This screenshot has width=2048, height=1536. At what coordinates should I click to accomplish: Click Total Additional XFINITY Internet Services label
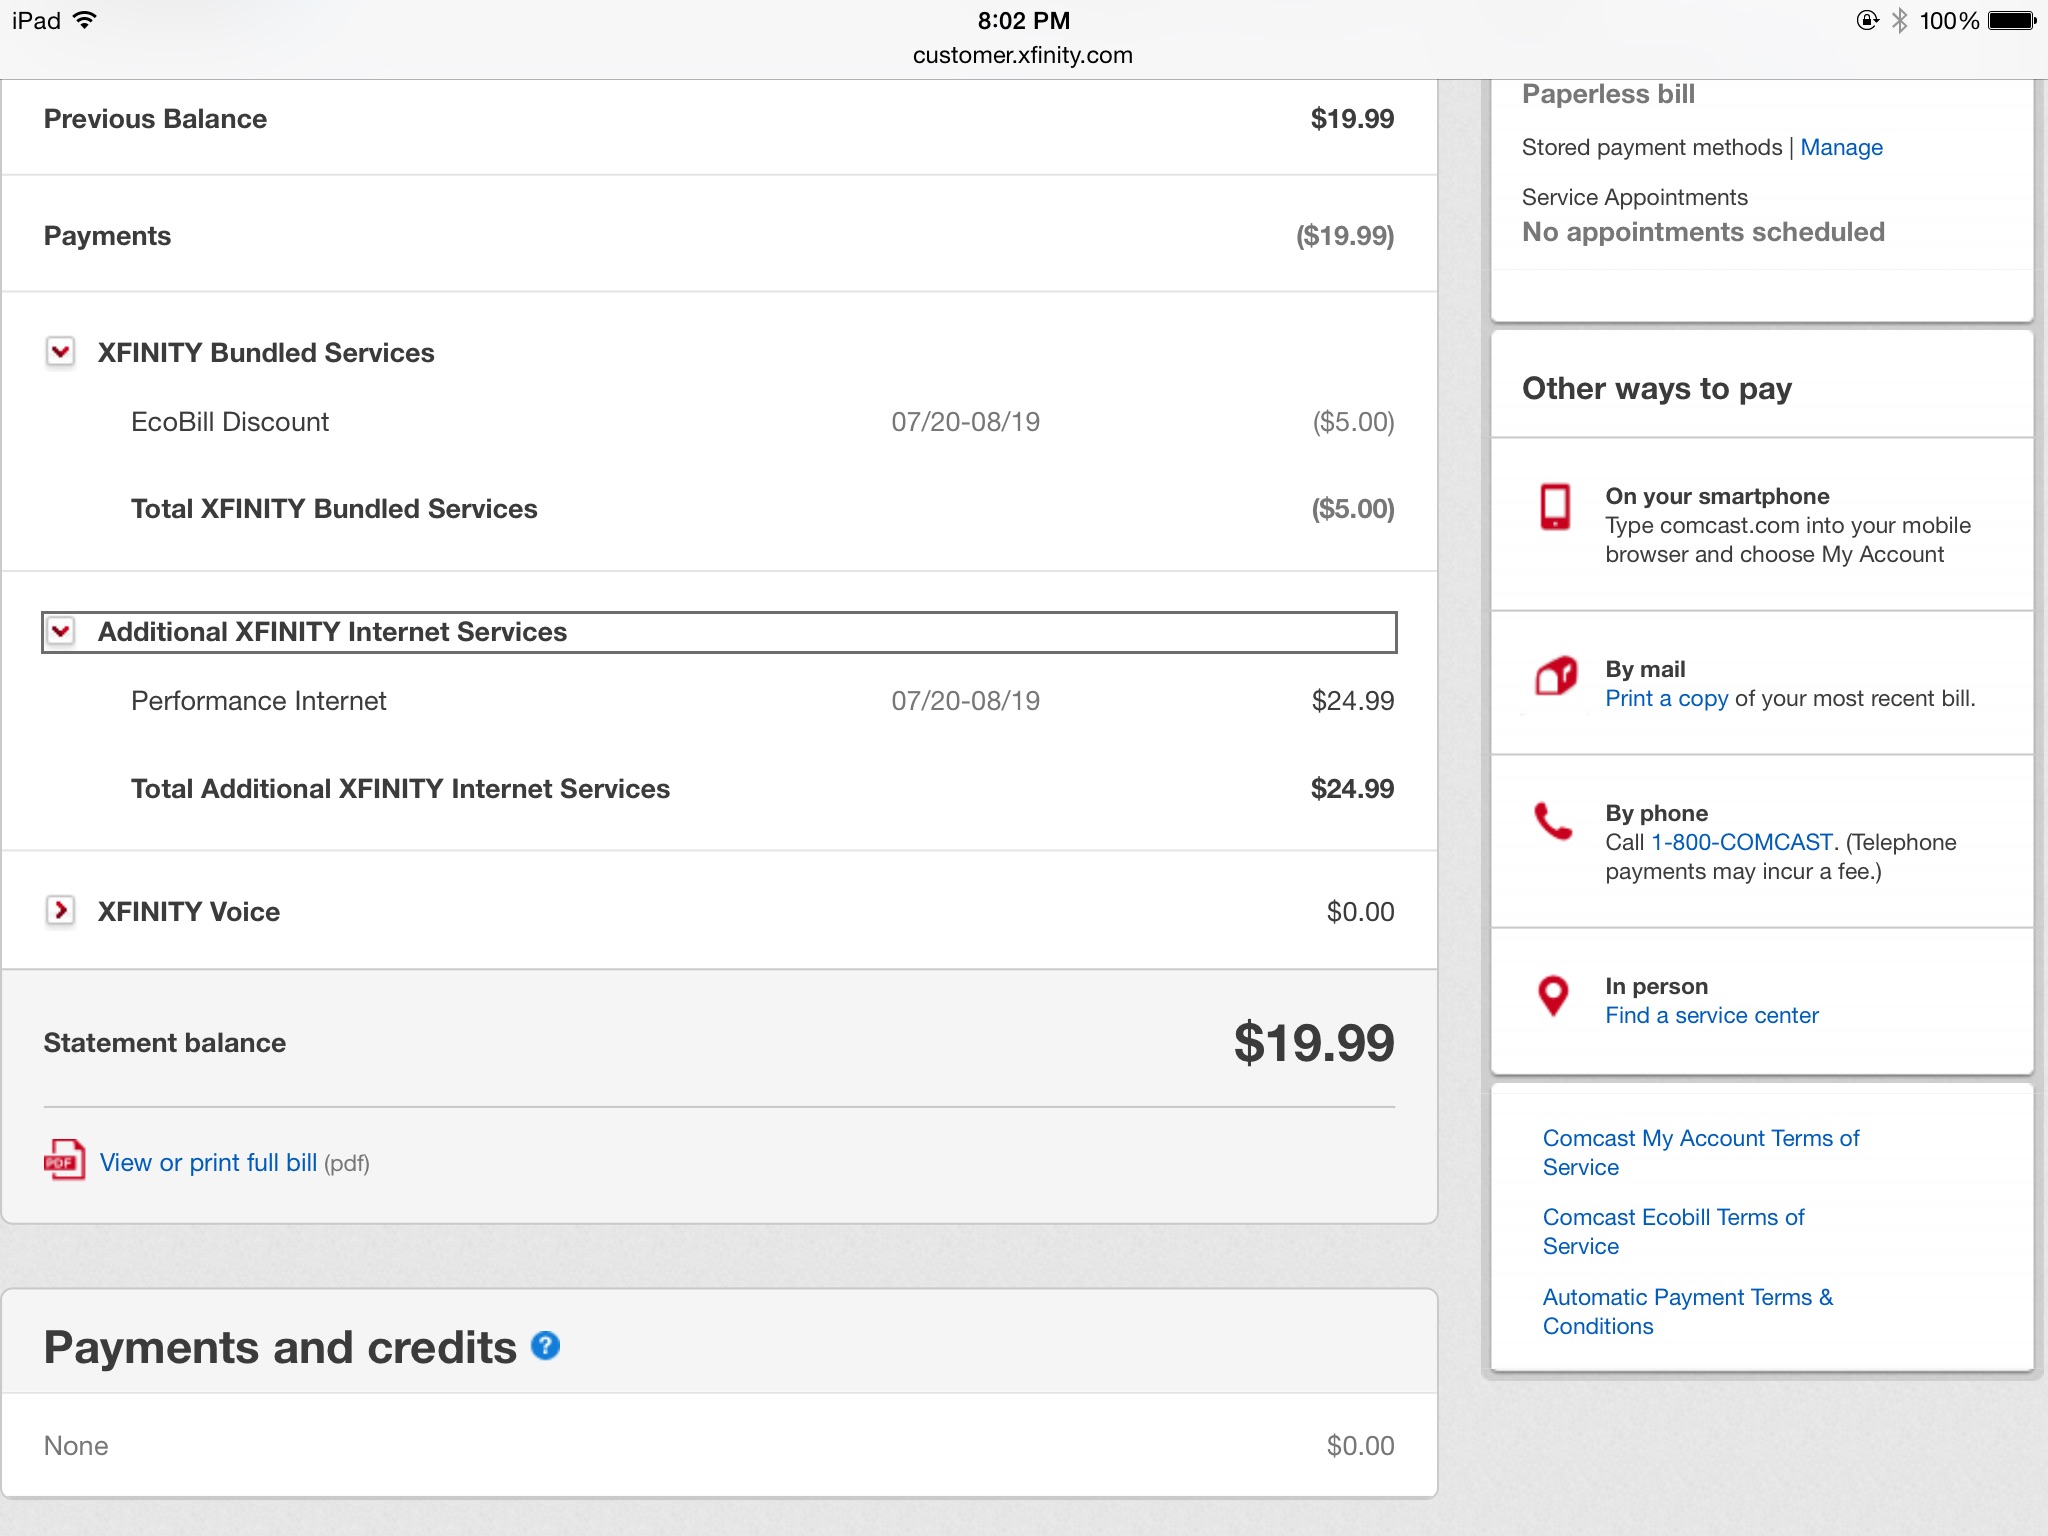[x=400, y=789]
